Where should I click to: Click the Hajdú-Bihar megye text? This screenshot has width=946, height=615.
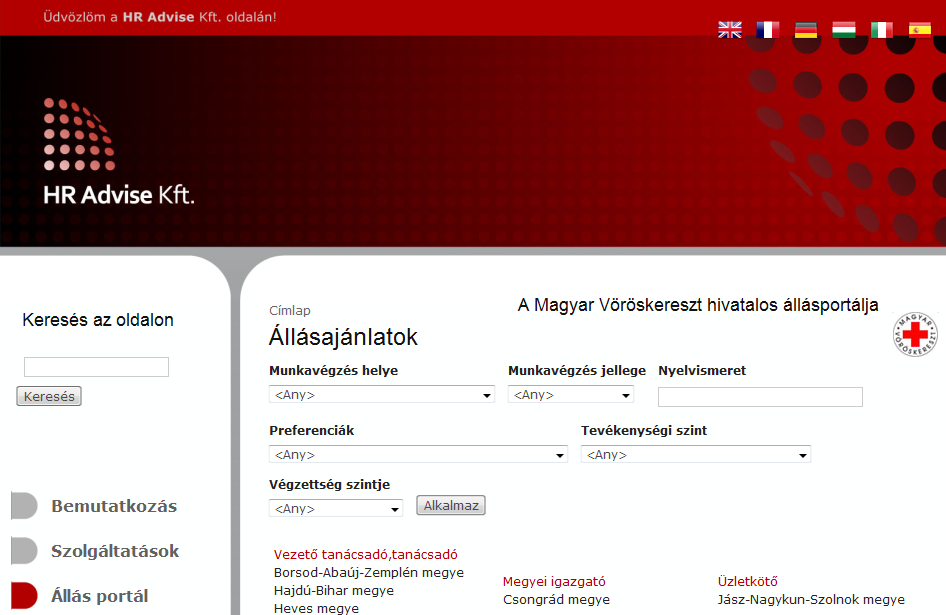(x=334, y=590)
